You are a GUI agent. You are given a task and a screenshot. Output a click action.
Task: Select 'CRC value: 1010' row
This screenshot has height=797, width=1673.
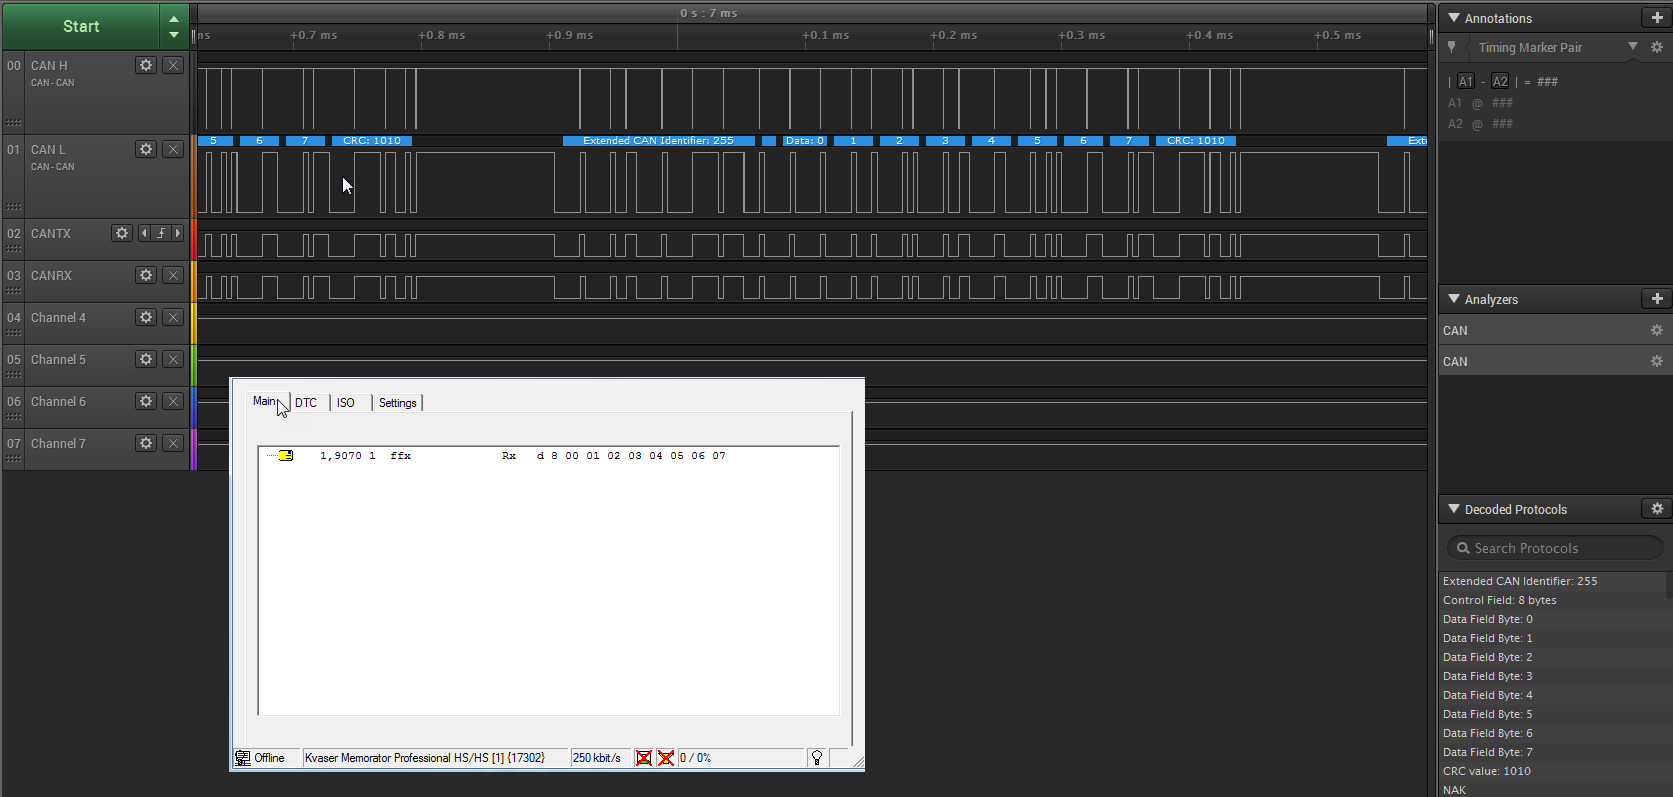click(x=1553, y=771)
